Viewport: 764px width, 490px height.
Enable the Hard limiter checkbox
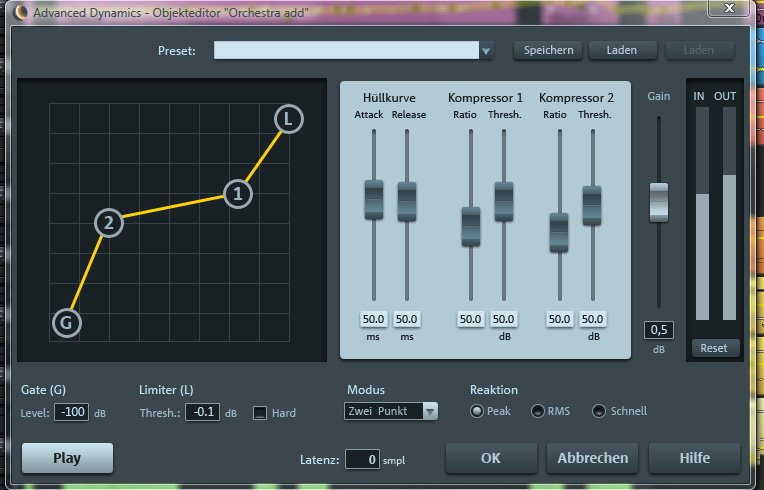tap(260, 412)
